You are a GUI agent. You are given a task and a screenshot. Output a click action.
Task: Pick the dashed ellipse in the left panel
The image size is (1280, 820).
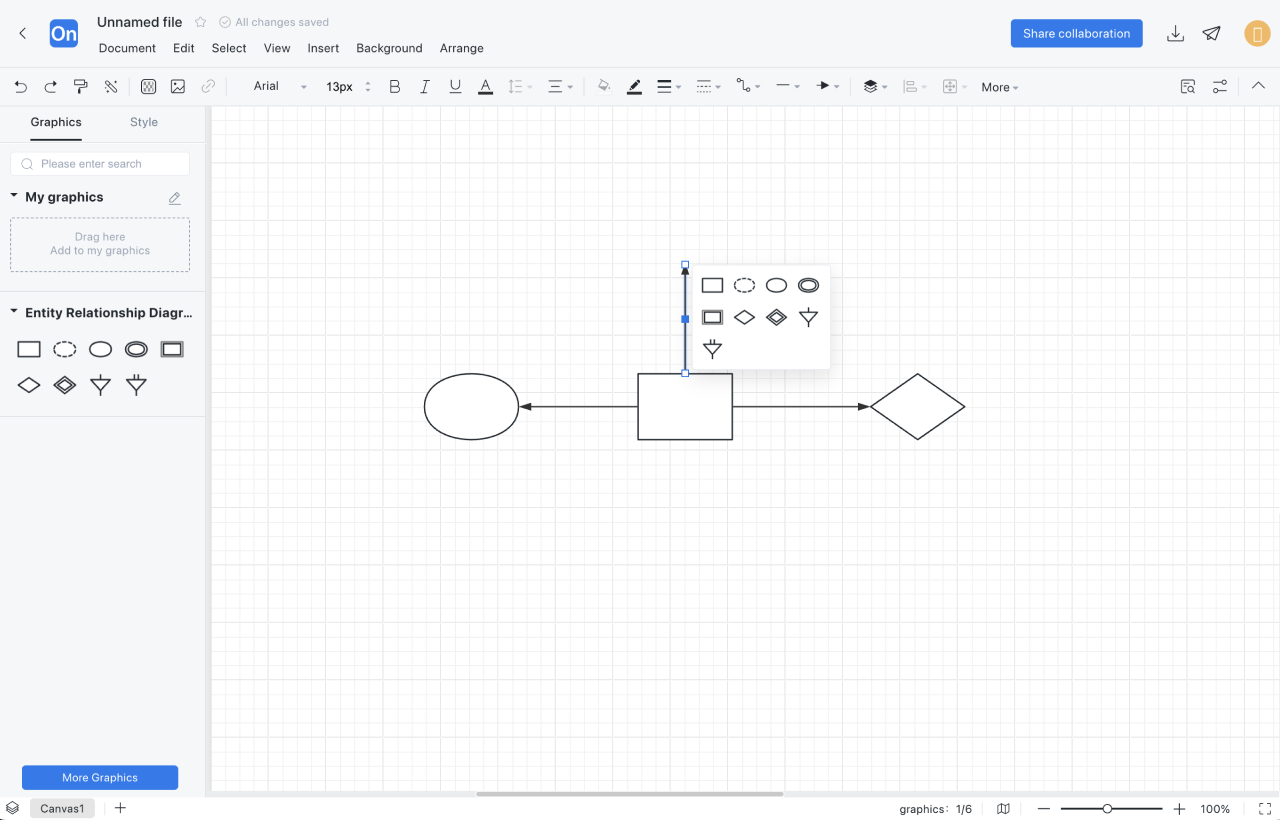65,349
